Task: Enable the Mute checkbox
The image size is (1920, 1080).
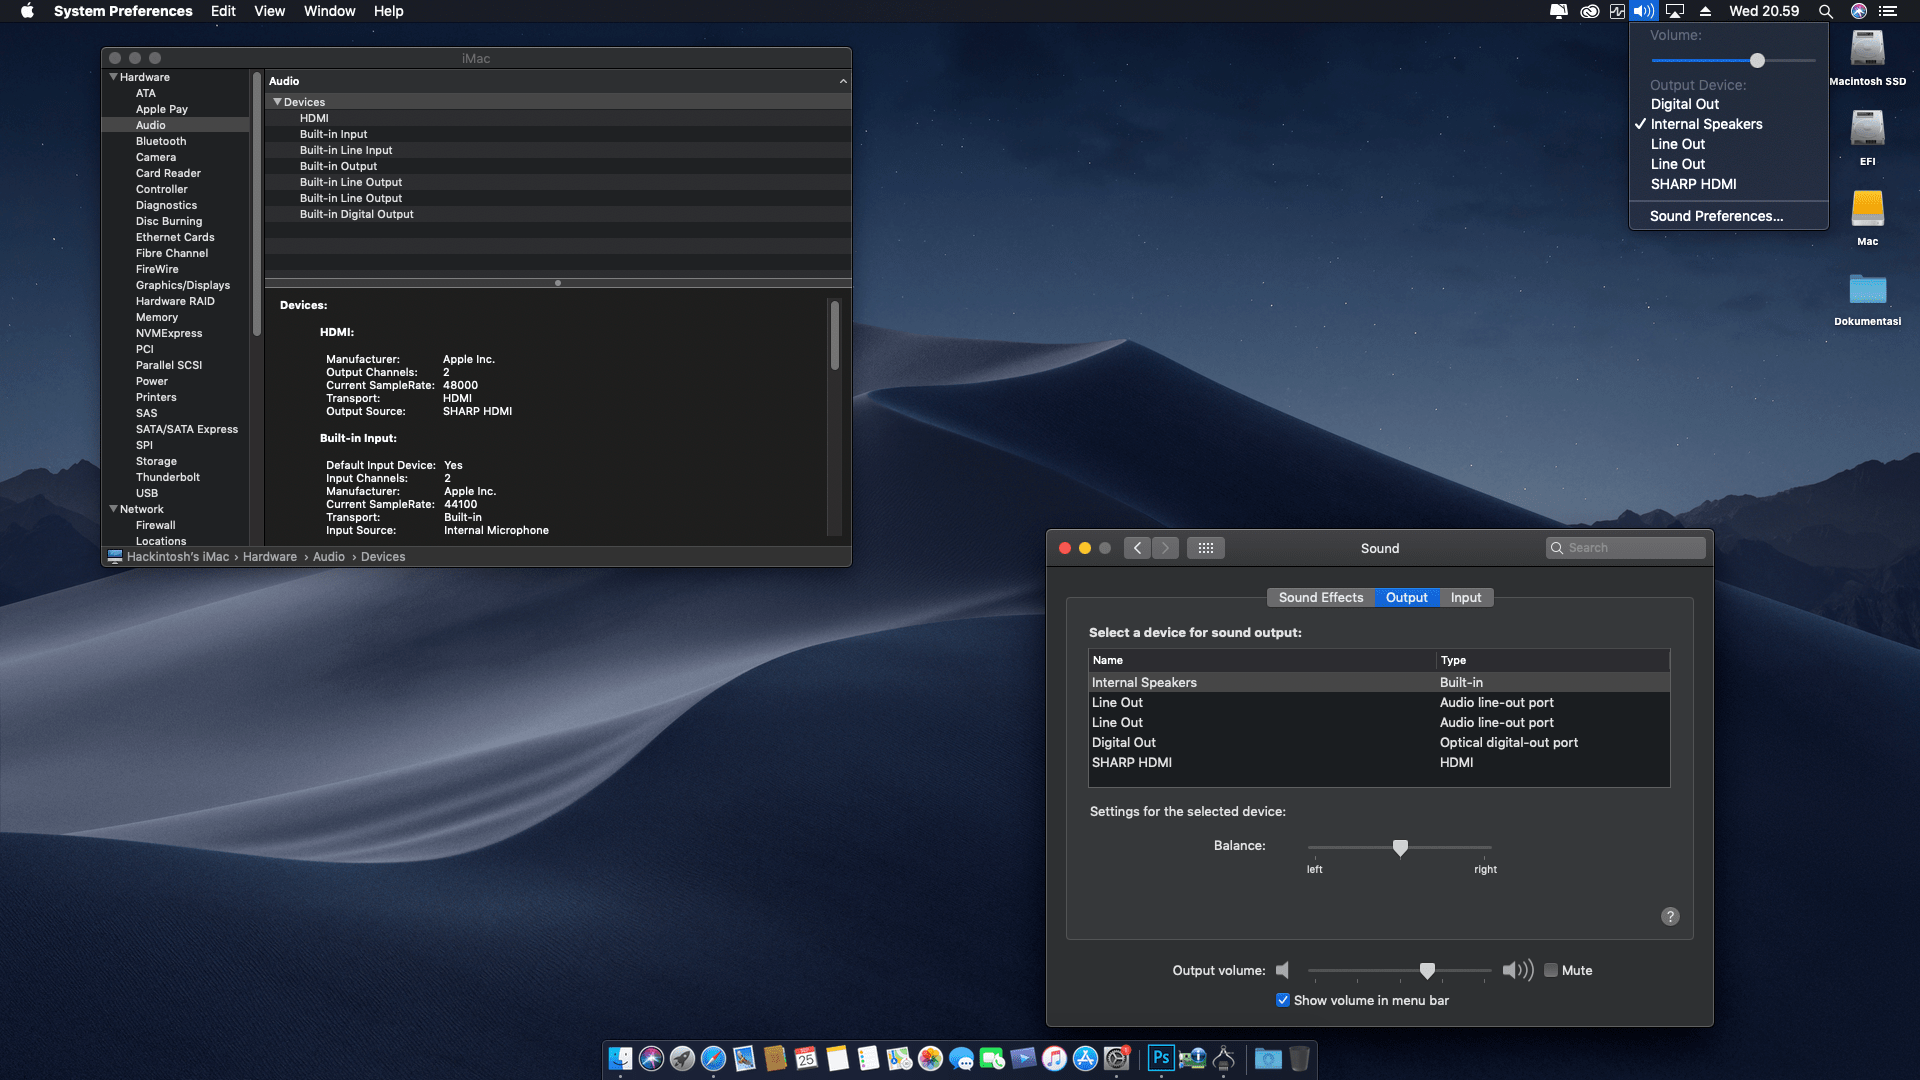Action: click(x=1551, y=970)
